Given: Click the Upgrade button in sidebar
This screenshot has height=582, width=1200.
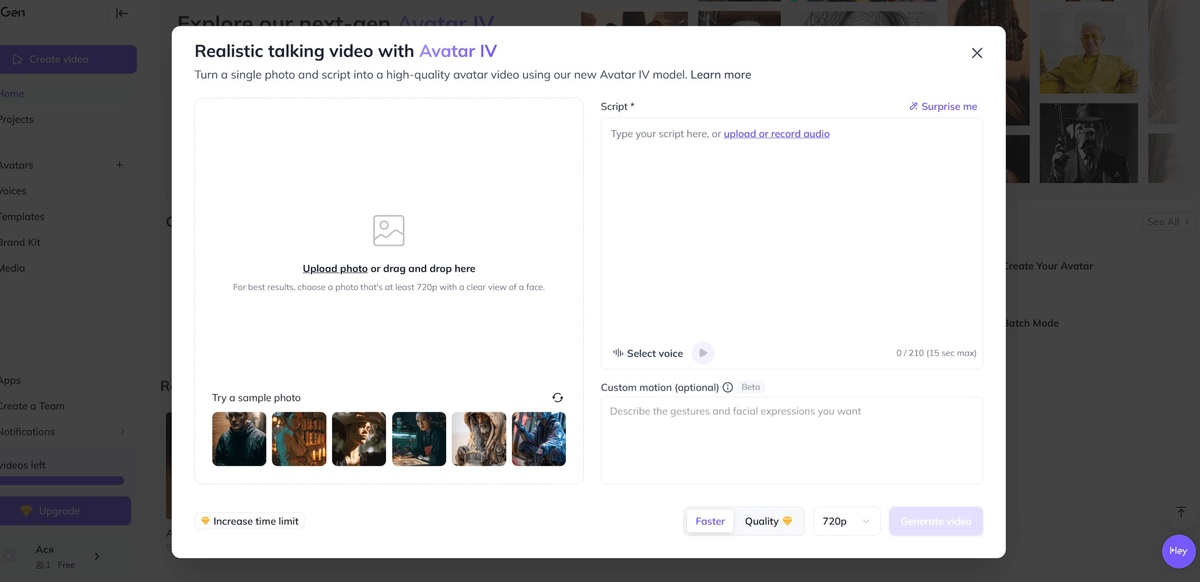Looking at the screenshot, I should pos(63,511).
